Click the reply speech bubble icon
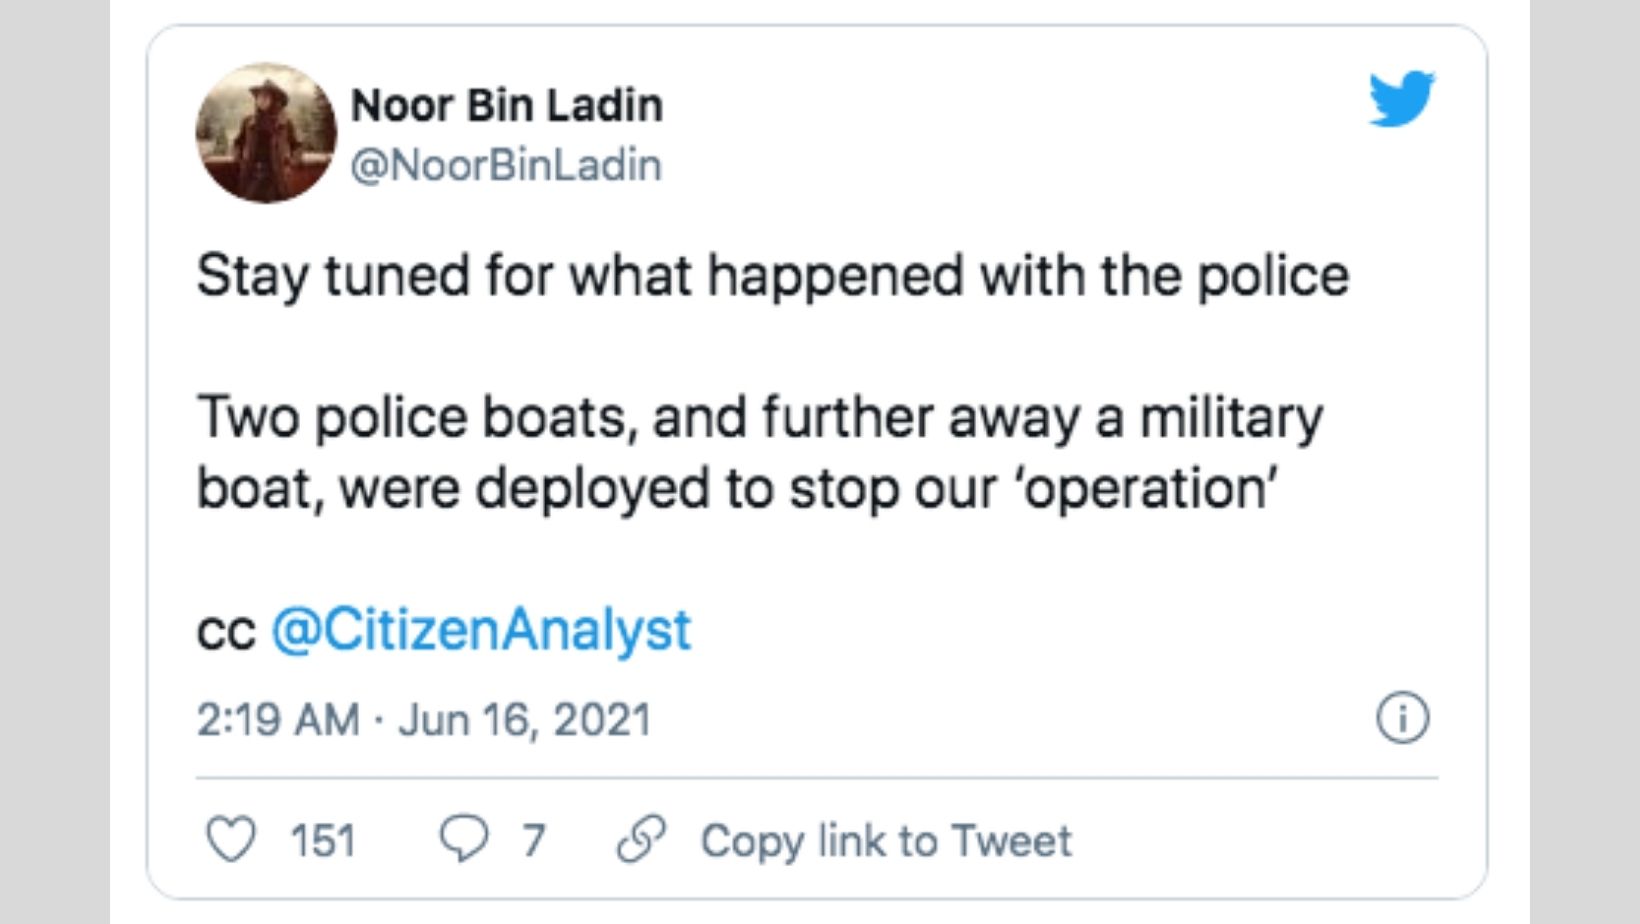 coord(464,839)
